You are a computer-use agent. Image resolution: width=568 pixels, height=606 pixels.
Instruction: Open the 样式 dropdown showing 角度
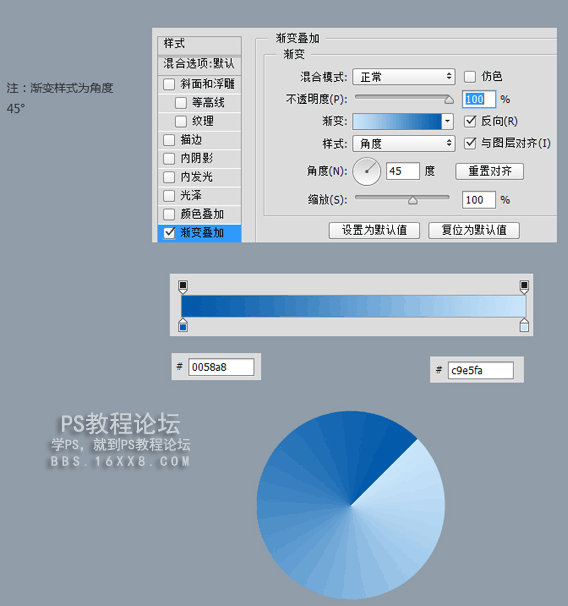pos(404,143)
